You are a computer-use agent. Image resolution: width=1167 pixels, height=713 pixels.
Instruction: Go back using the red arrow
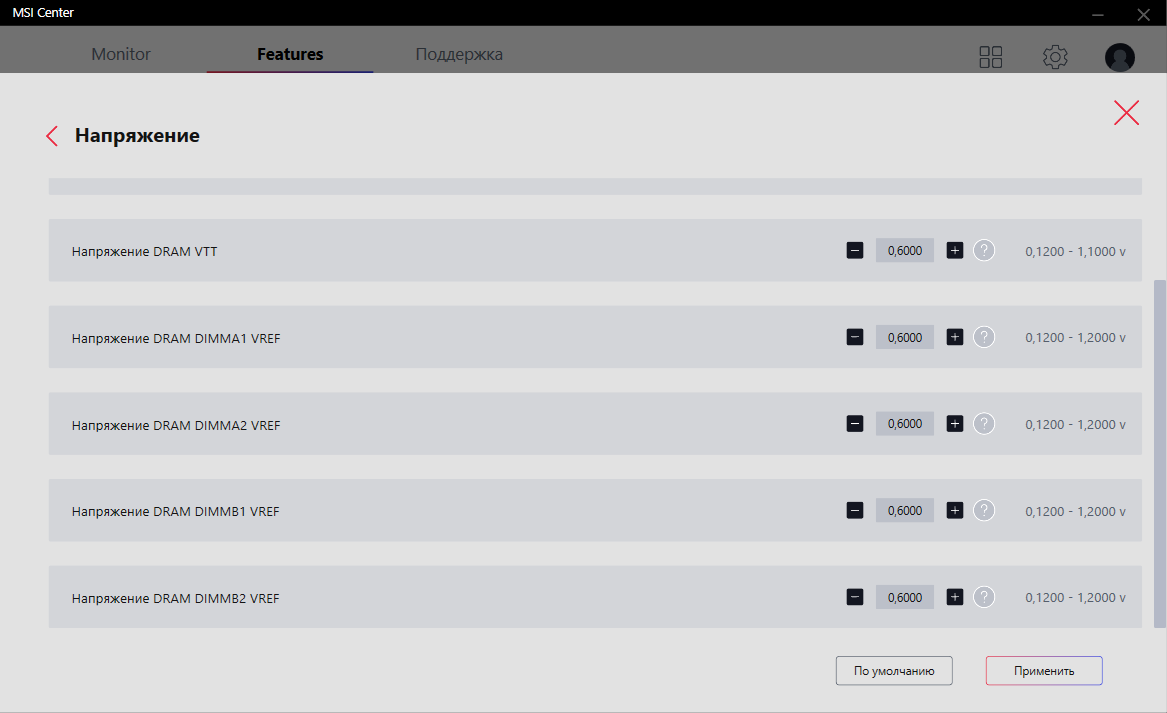pyautogui.click(x=52, y=136)
